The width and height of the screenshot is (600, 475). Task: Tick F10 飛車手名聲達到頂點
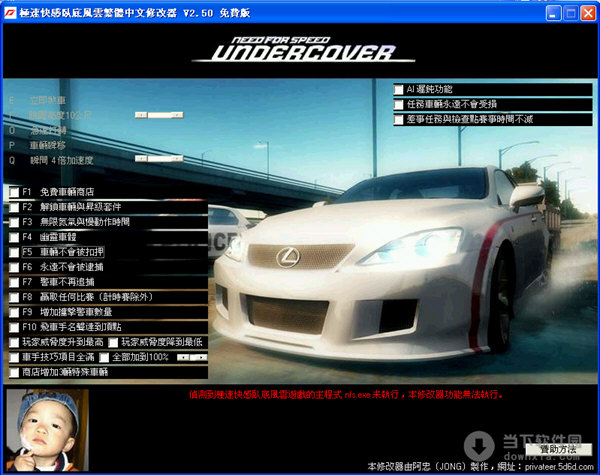tap(14, 327)
